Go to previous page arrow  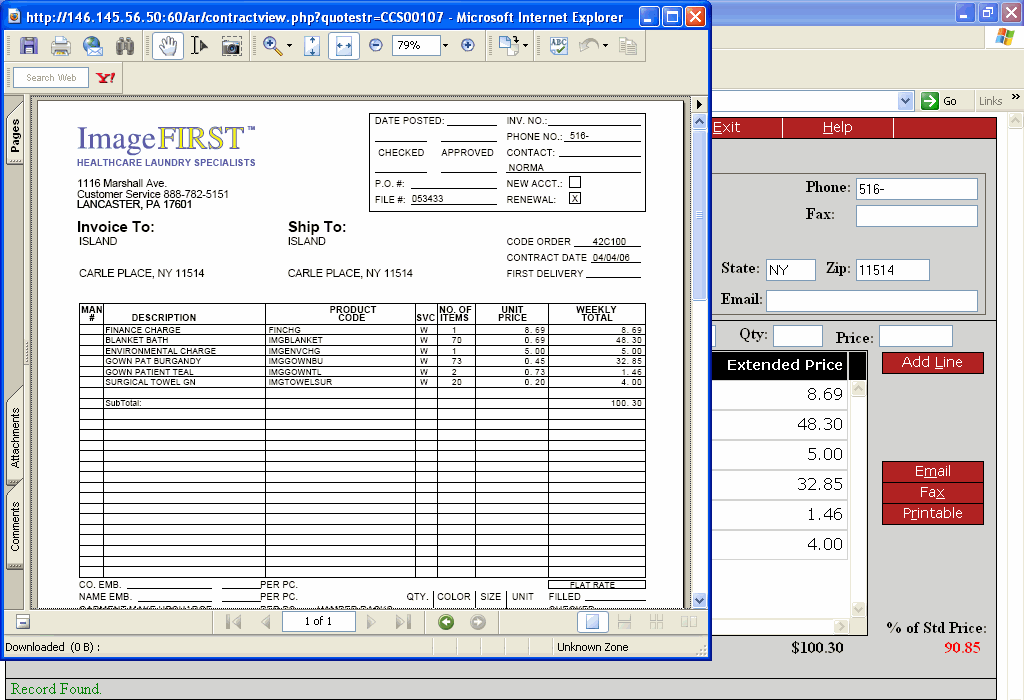point(265,622)
